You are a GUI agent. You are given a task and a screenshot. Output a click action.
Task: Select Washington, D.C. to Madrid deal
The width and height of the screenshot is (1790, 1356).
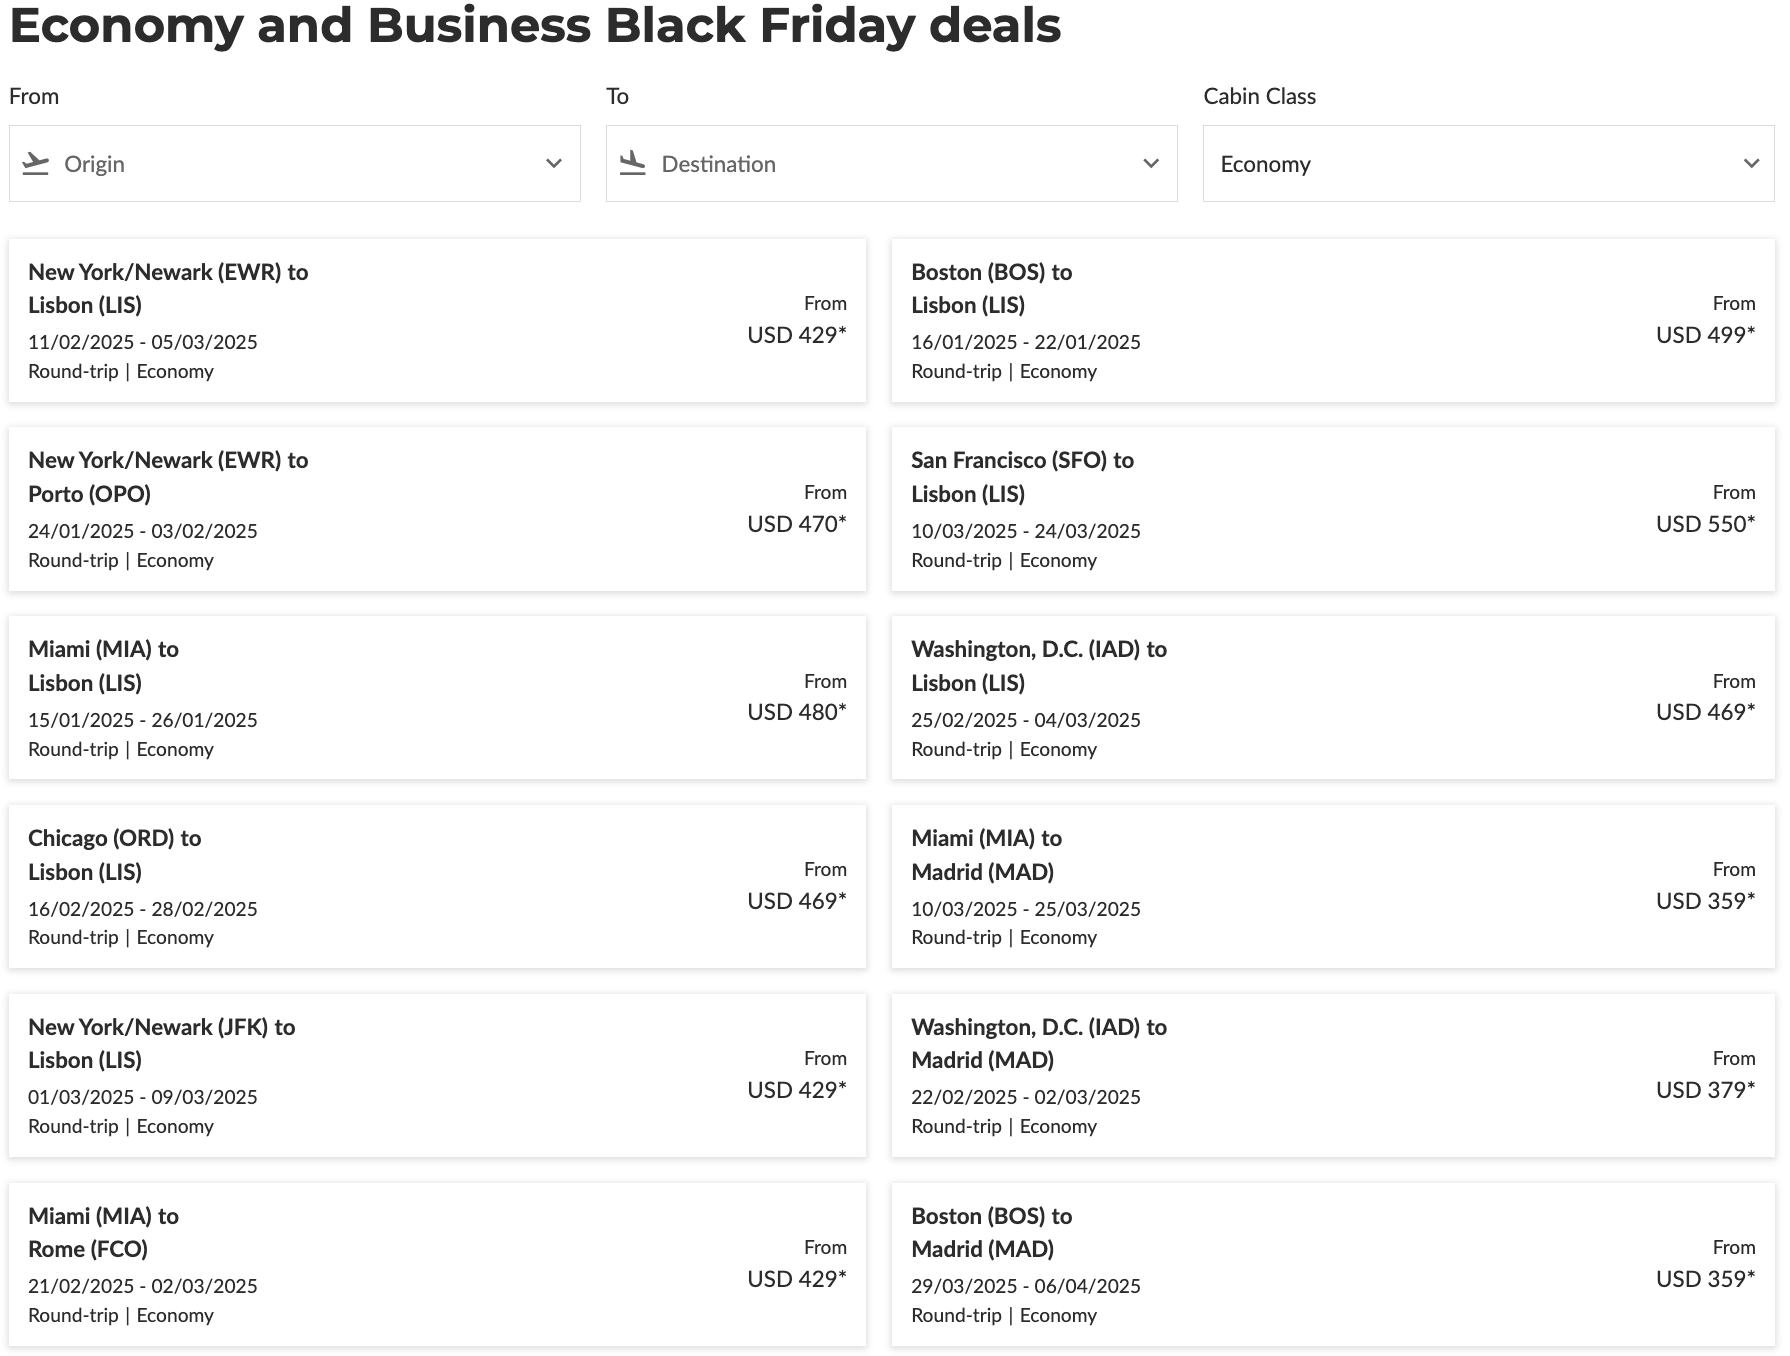1332,1075
